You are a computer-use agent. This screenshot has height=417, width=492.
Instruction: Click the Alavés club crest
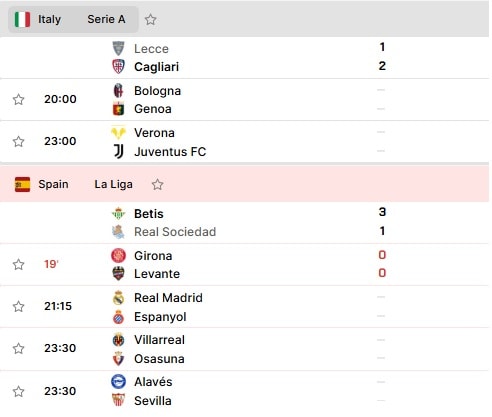(118, 382)
